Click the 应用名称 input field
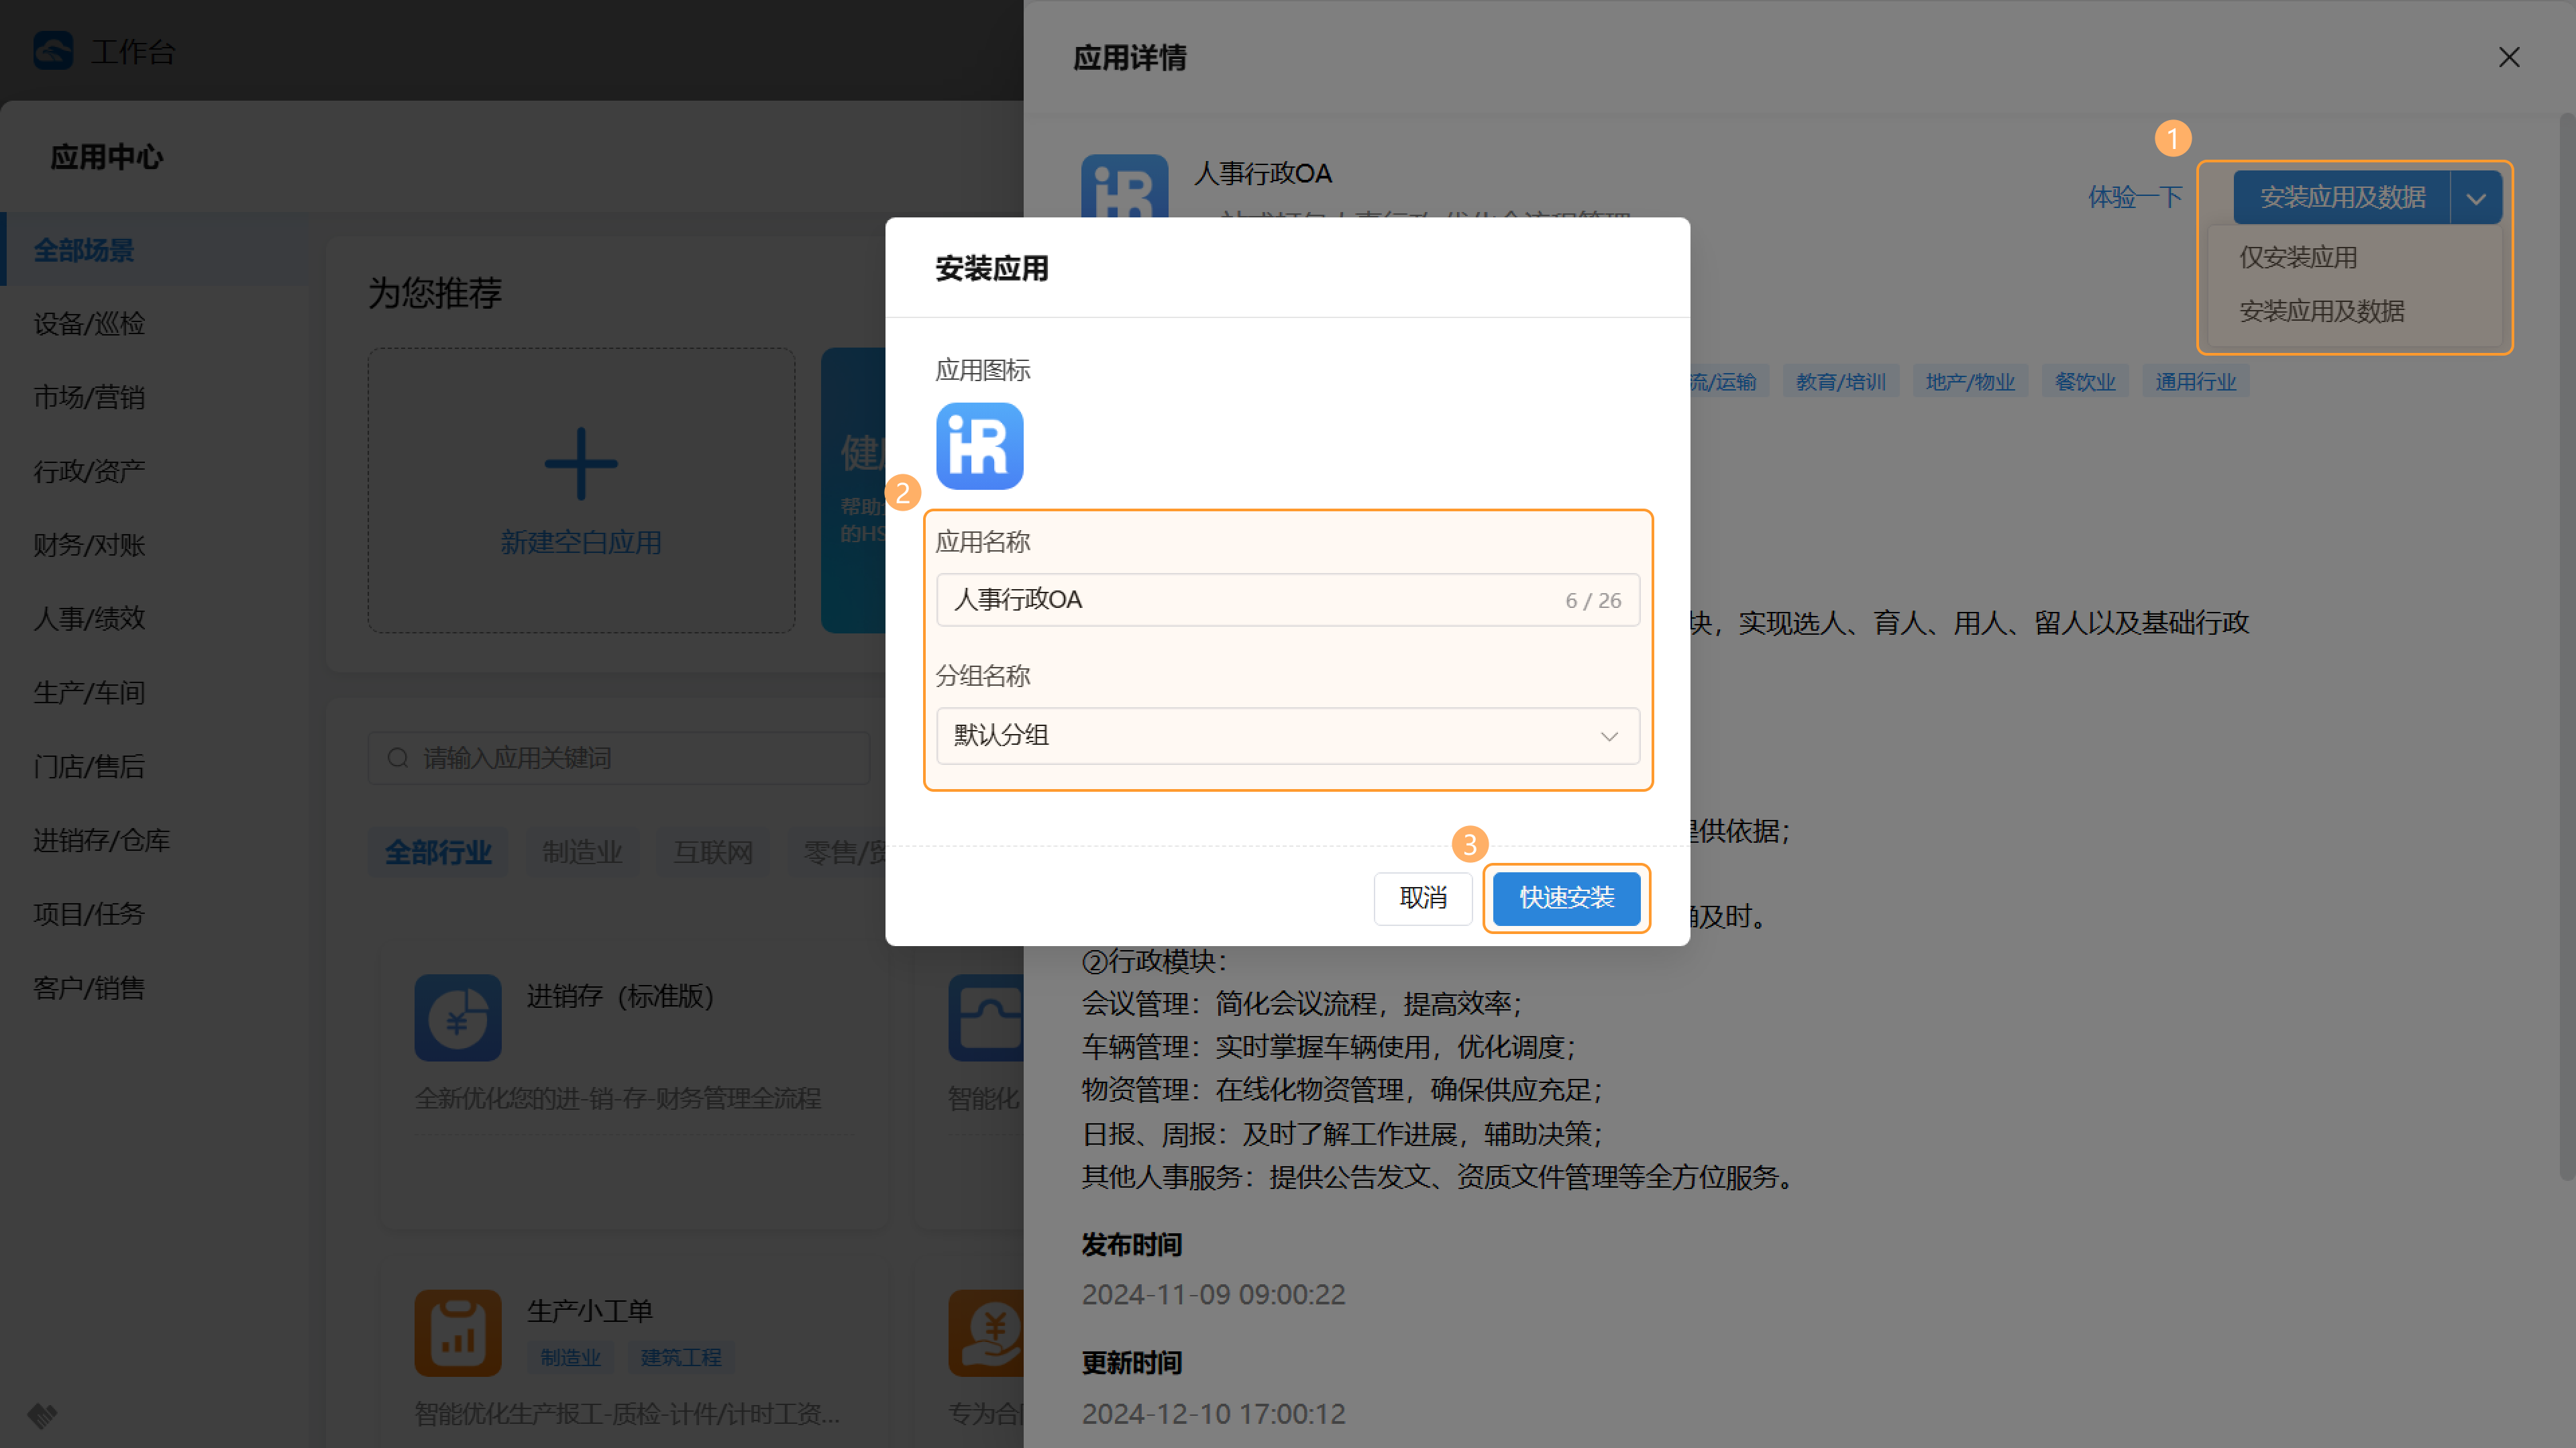2576x1448 pixels. click(1288, 600)
